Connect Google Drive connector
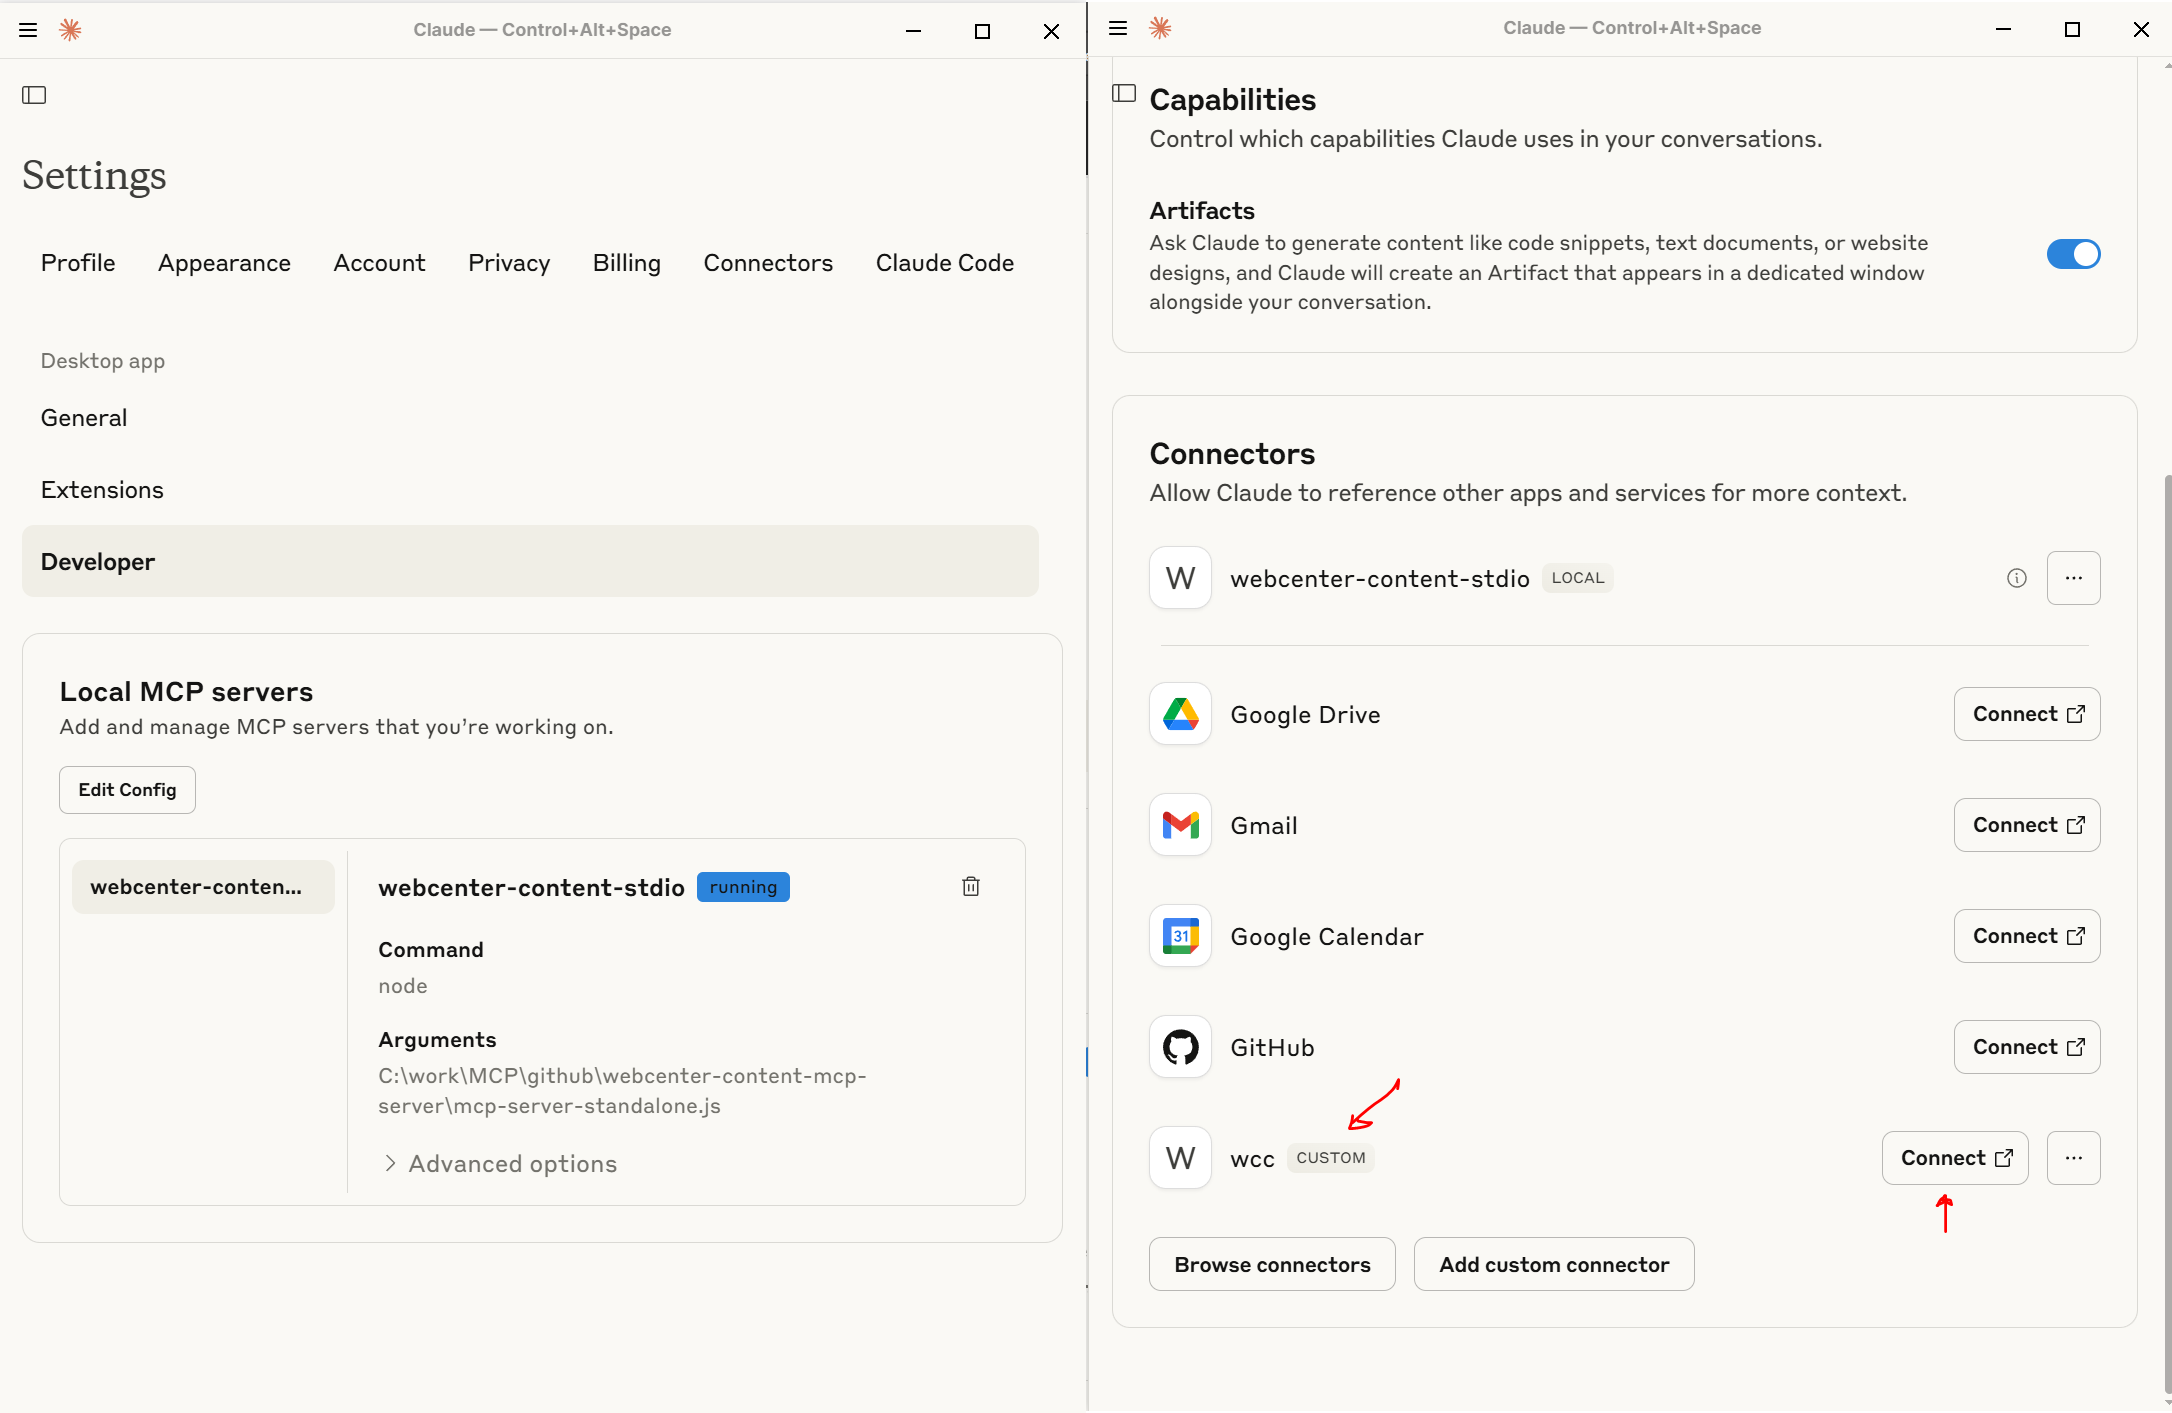The height and width of the screenshot is (1413, 2172). pyautogui.click(x=2027, y=714)
